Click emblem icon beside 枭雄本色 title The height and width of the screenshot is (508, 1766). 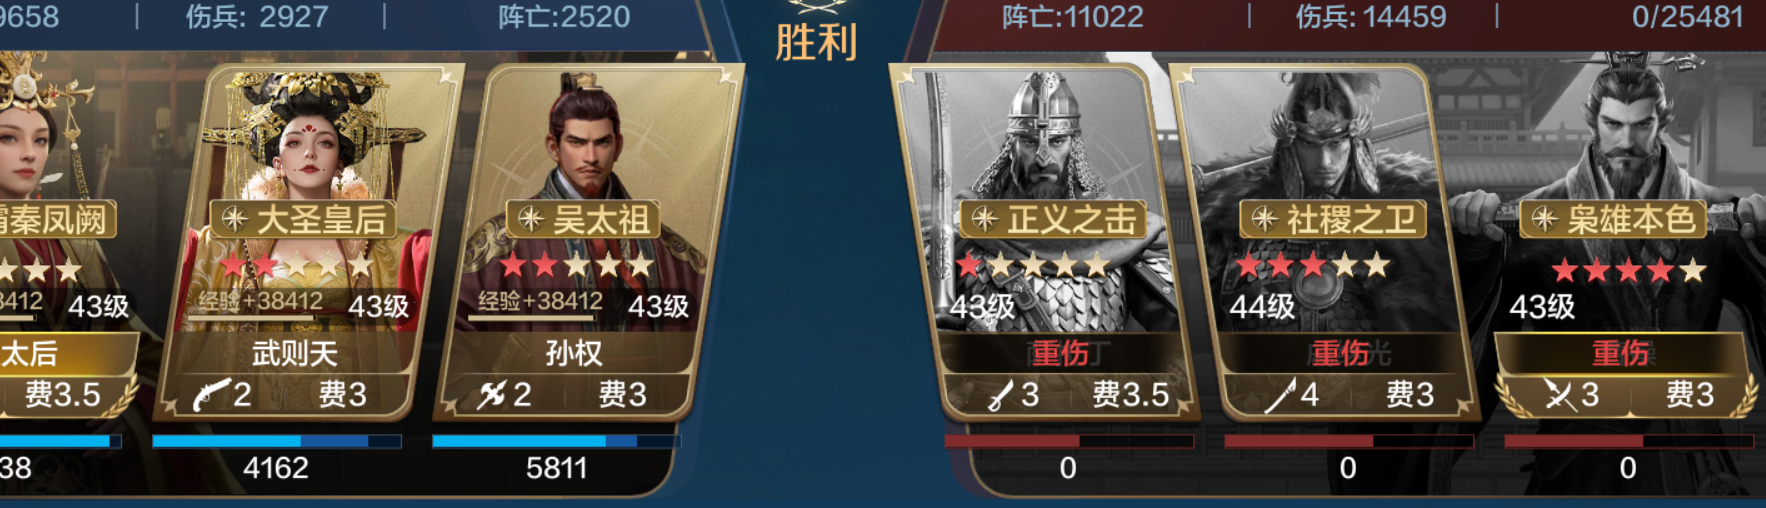coord(1545,219)
